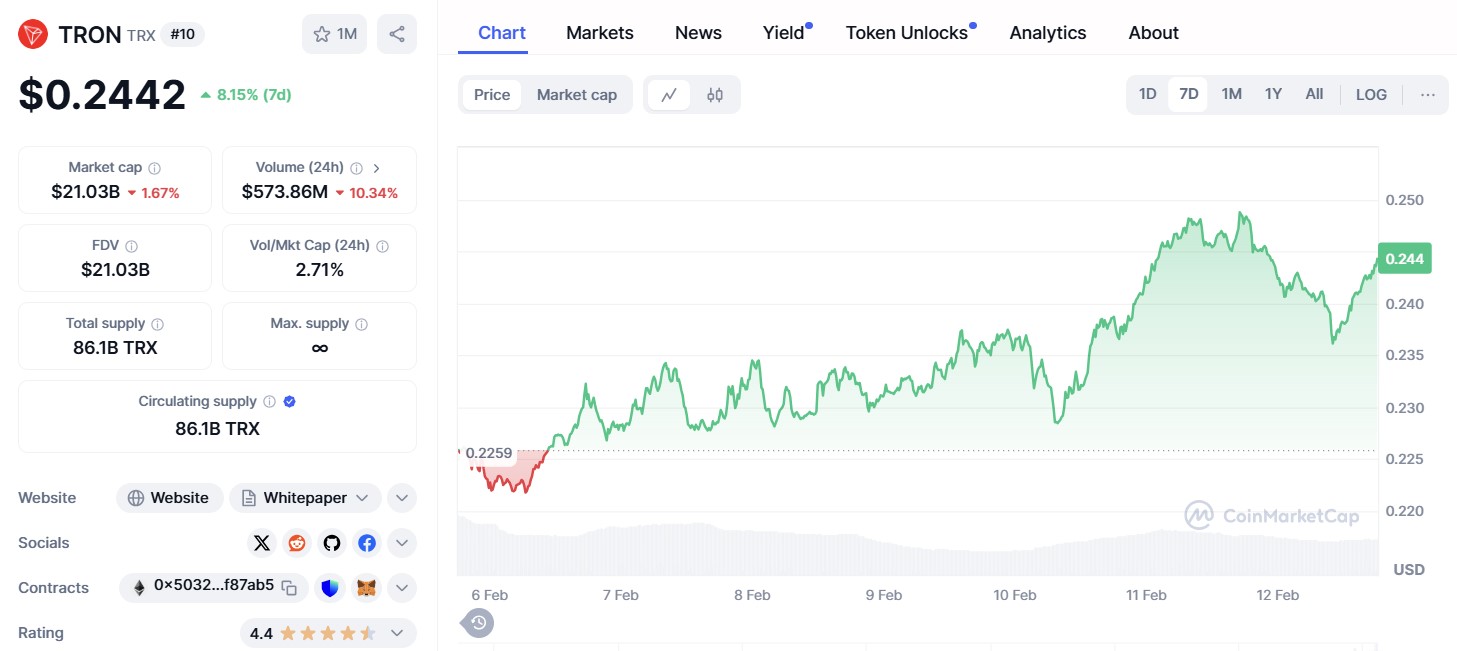Switch chart to candlestick view

tap(714, 94)
